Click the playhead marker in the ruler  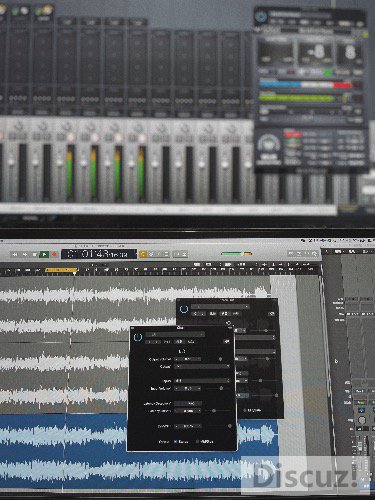pos(75,273)
